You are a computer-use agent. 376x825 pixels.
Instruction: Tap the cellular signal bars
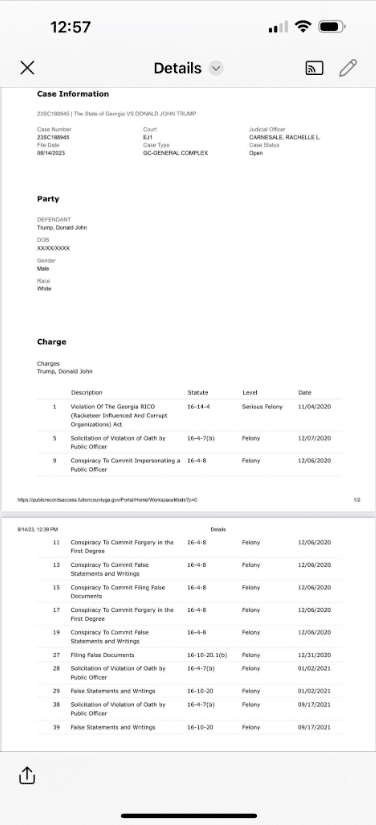(x=278, y=27)
